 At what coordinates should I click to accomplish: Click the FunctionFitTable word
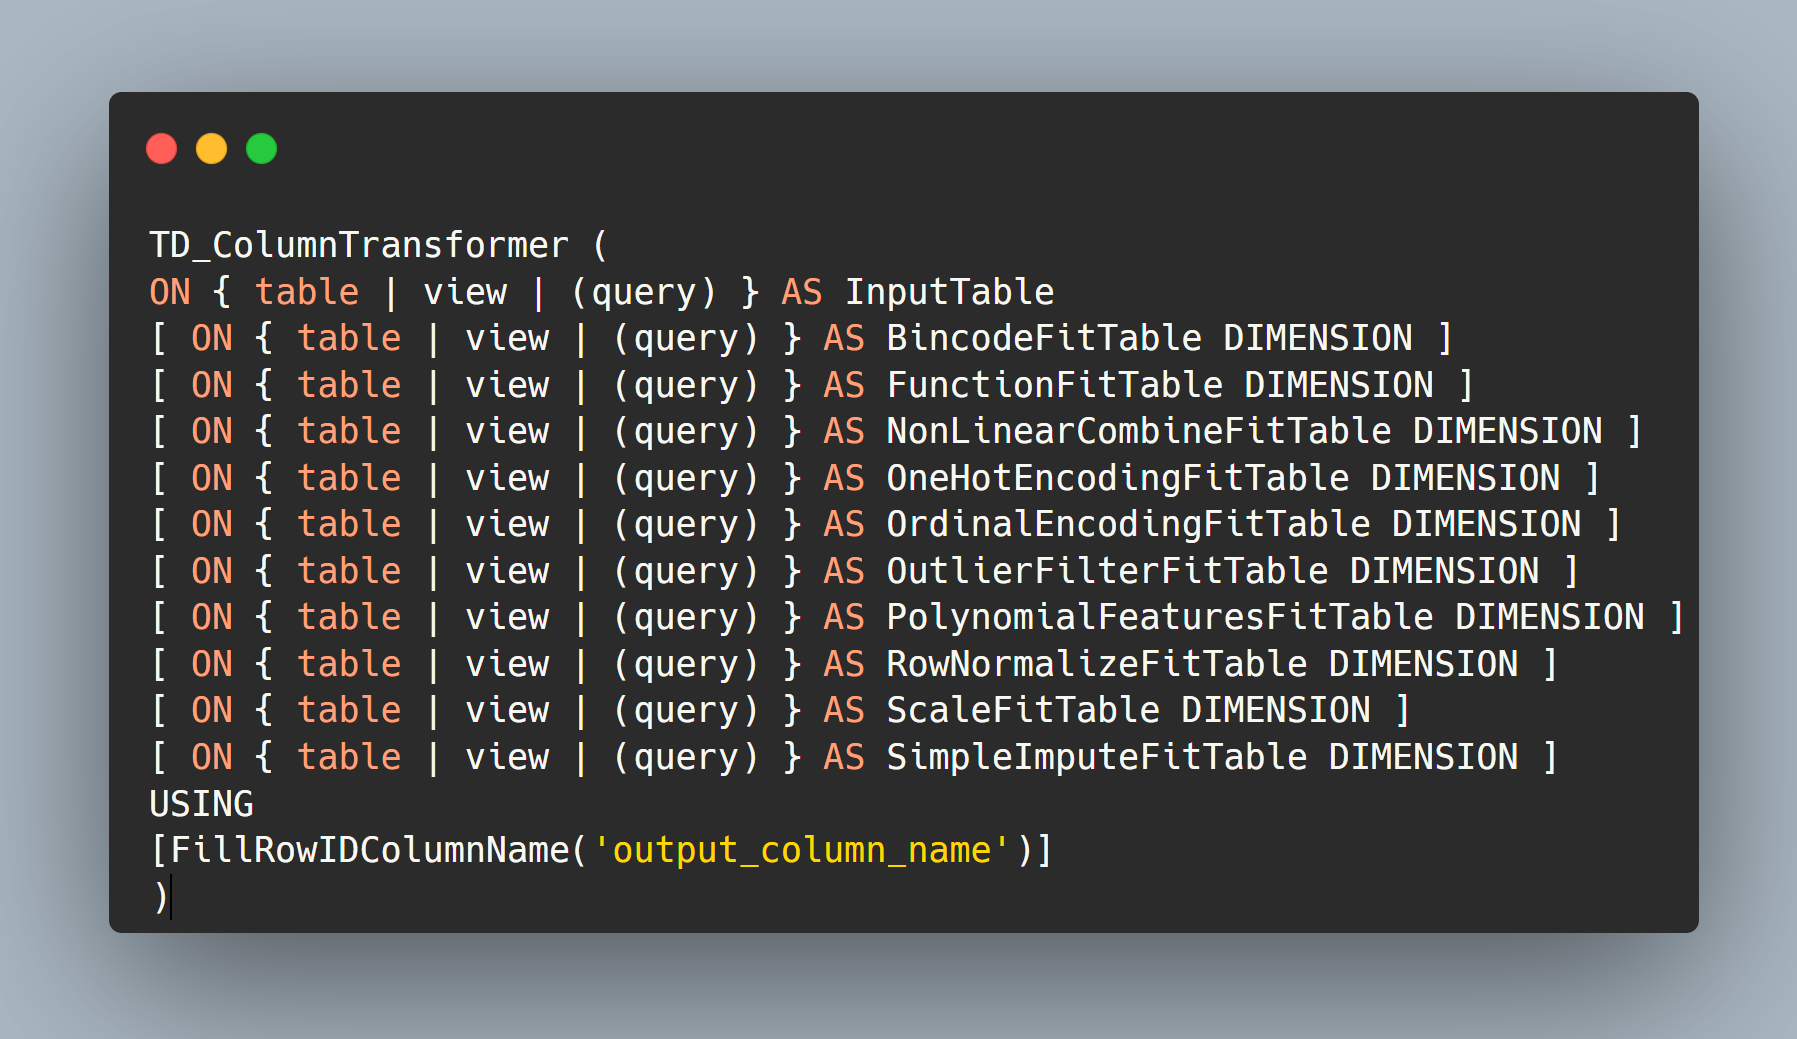click(1054, 385)
